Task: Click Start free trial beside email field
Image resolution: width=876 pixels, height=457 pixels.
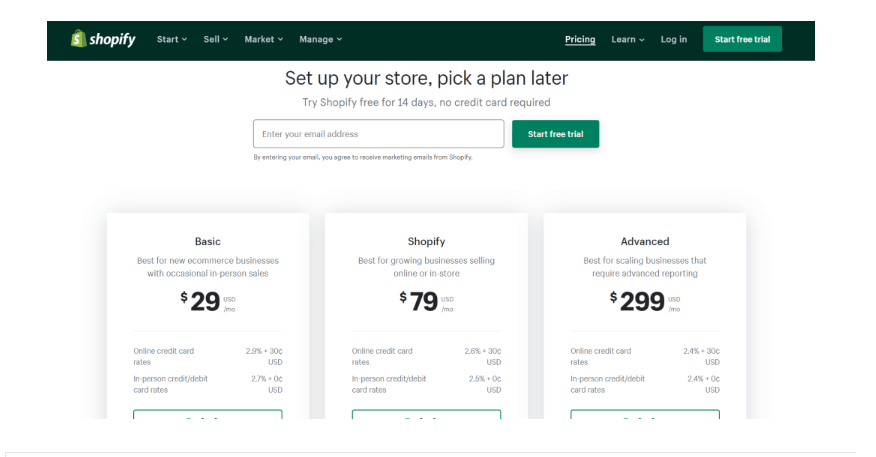Action: pyautogui.click(x=555, y=134)
